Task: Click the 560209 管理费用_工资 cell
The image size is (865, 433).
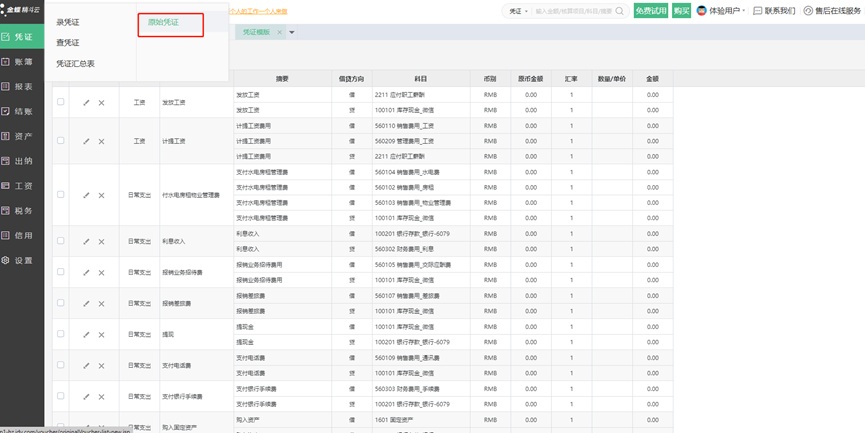Action: point(421,141)
